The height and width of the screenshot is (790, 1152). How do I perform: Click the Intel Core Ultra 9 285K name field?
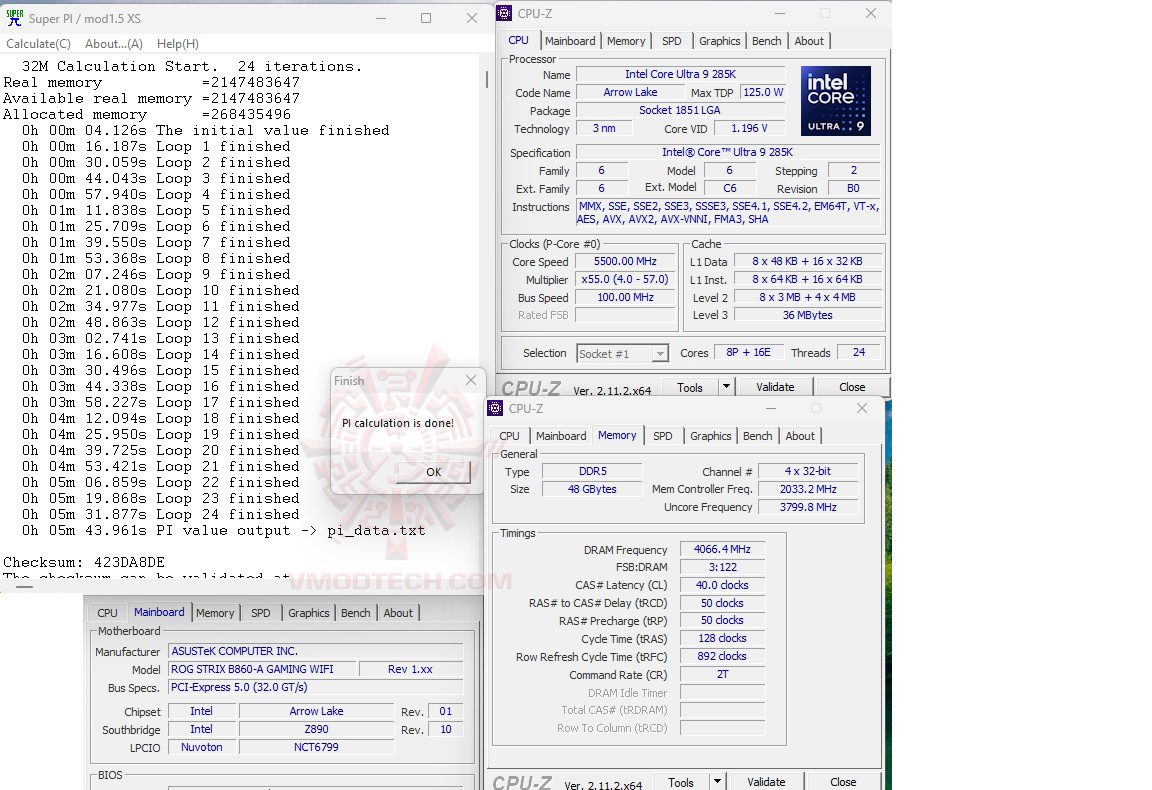click(680, 74)
